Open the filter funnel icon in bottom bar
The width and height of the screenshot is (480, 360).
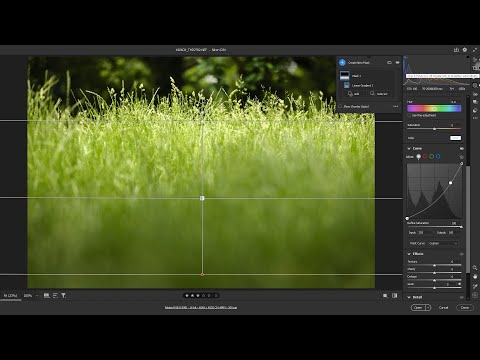pos(63,295)
